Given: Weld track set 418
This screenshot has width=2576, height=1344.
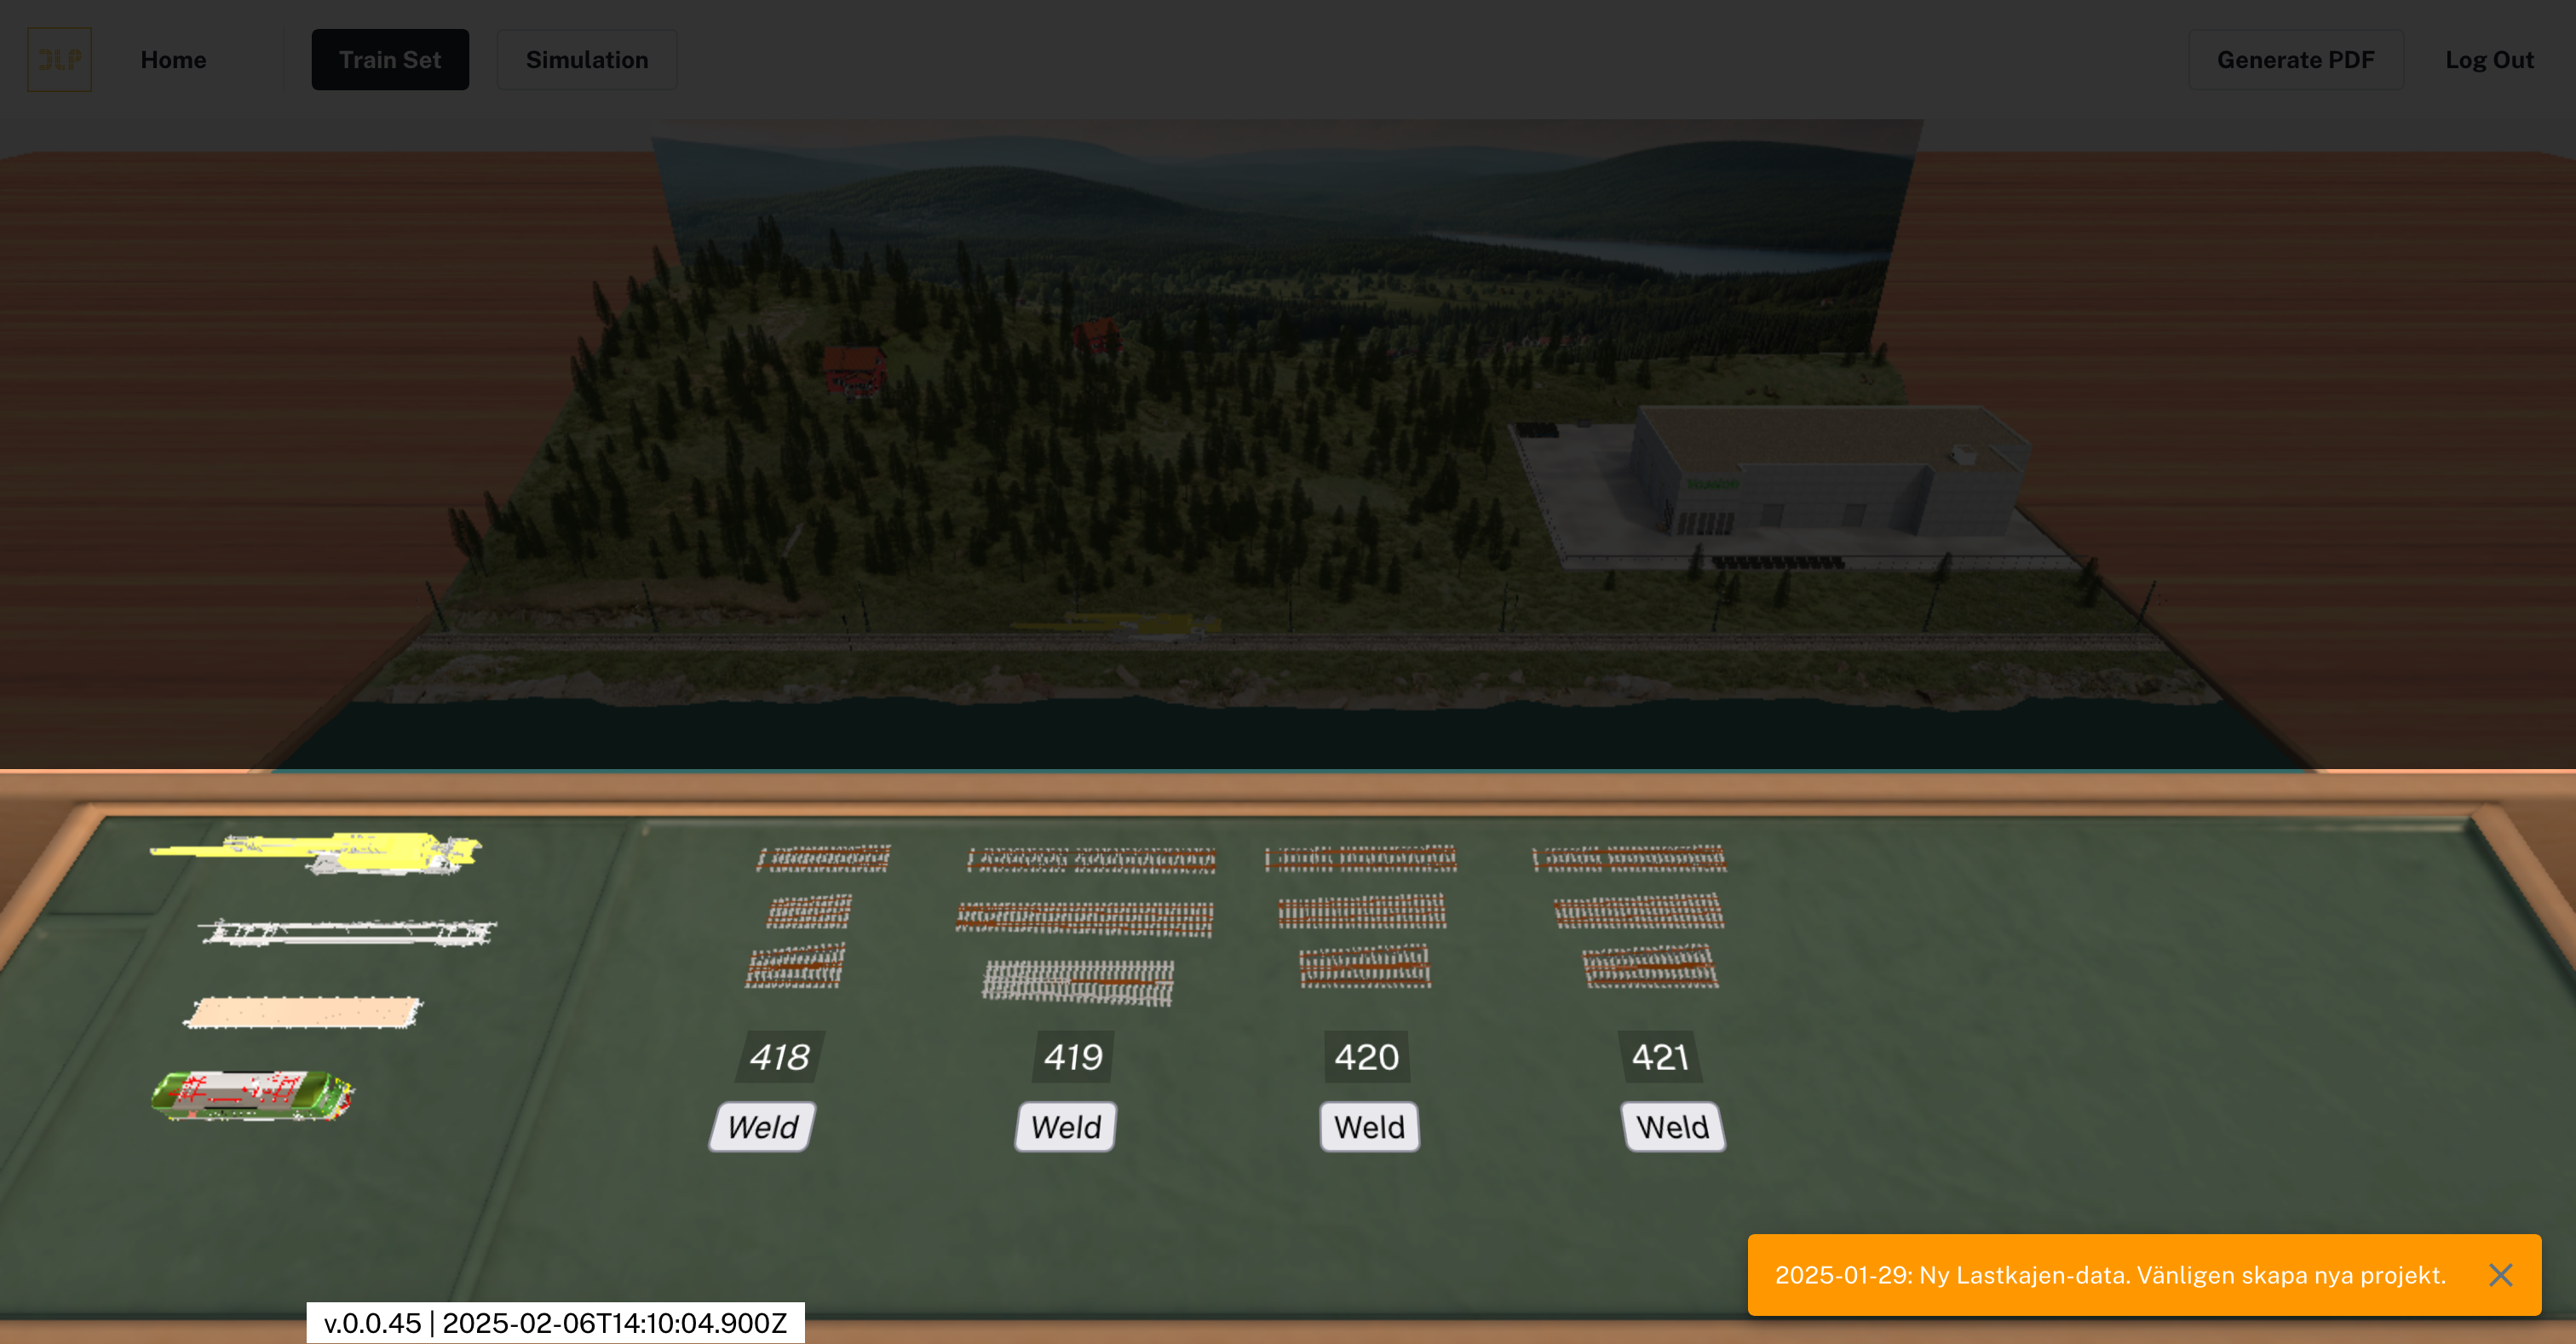Looking at the screenshot, I should (763, 1127).
